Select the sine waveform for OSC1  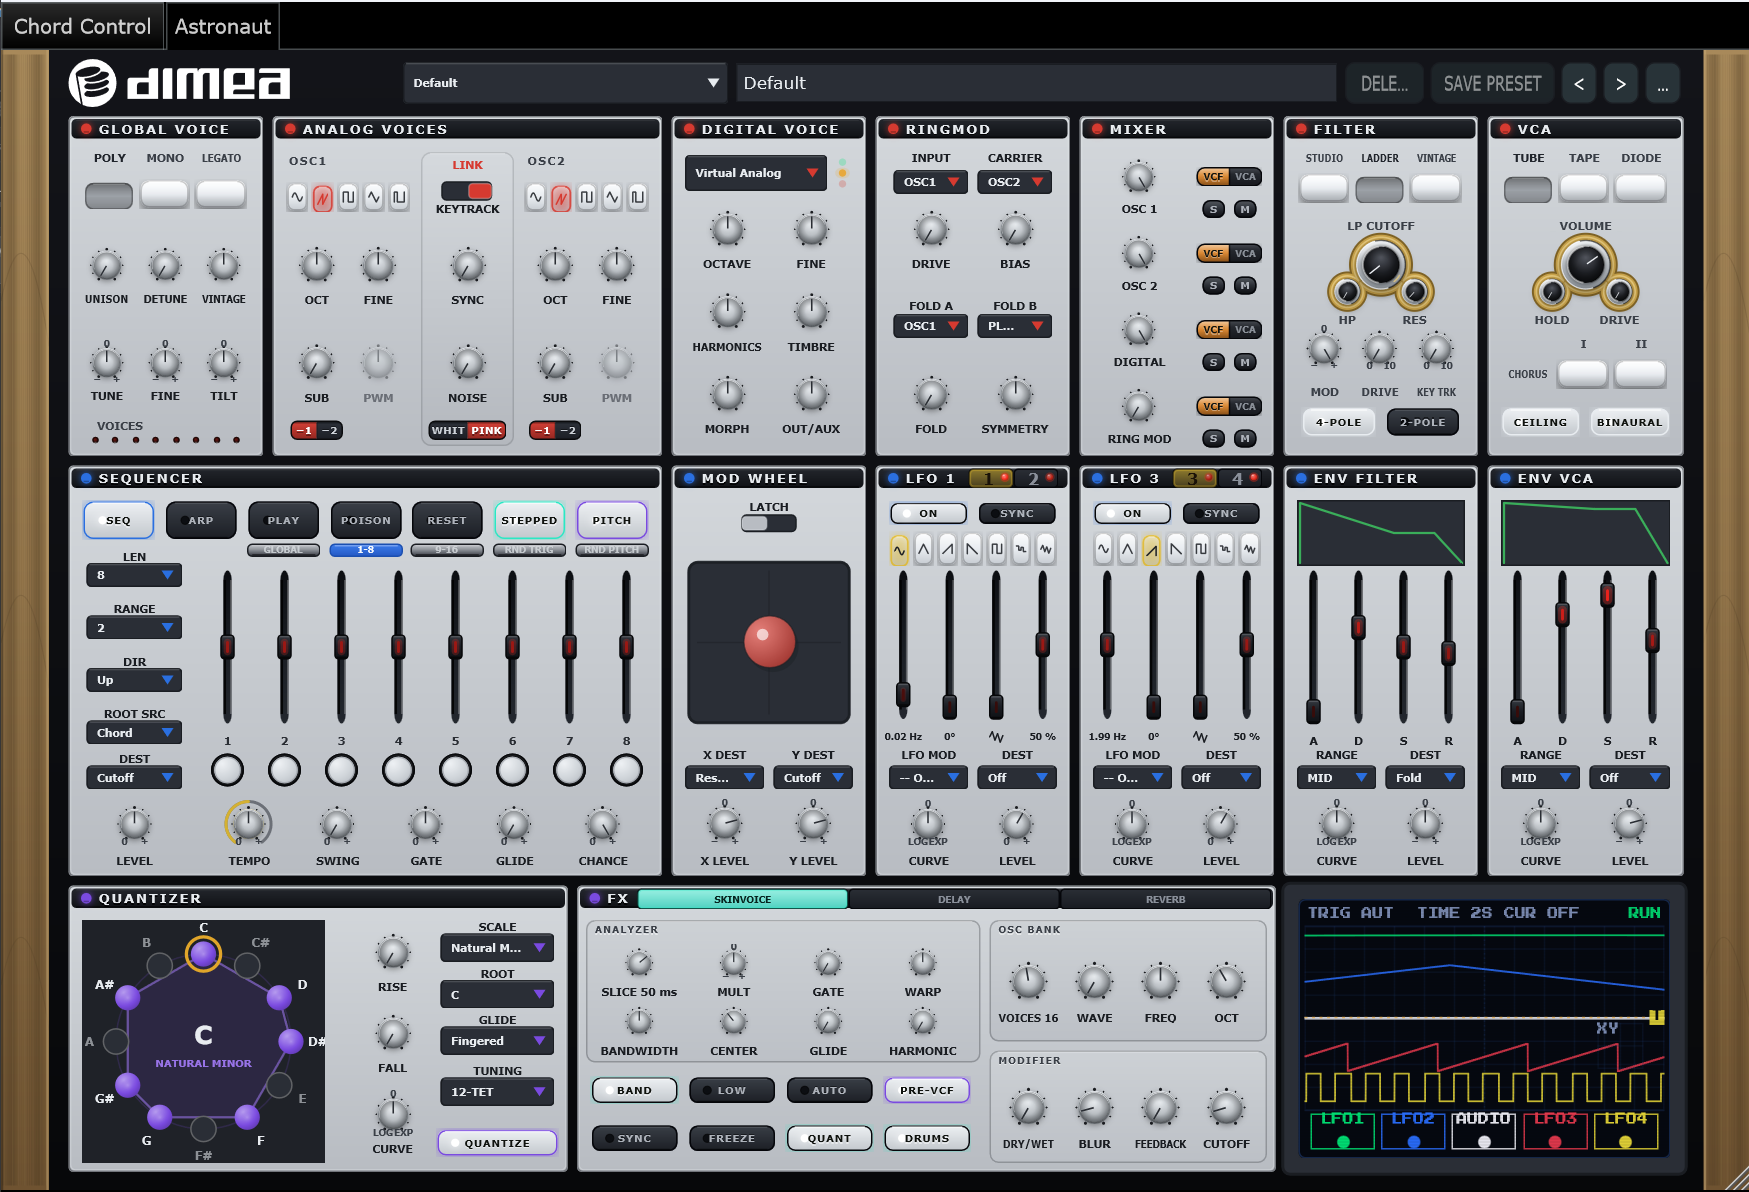click(x=297, y=197)
